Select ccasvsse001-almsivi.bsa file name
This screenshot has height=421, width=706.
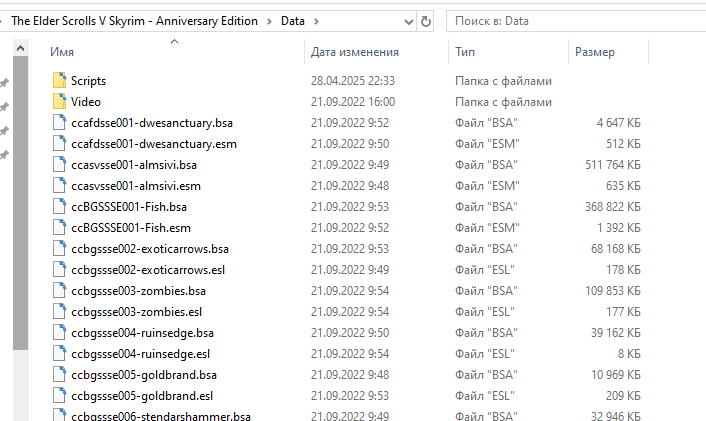[134, 165]
